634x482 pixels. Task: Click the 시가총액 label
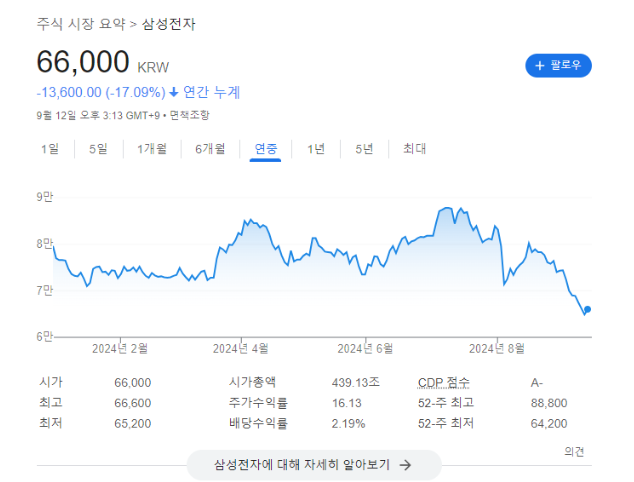pos(252,382)
